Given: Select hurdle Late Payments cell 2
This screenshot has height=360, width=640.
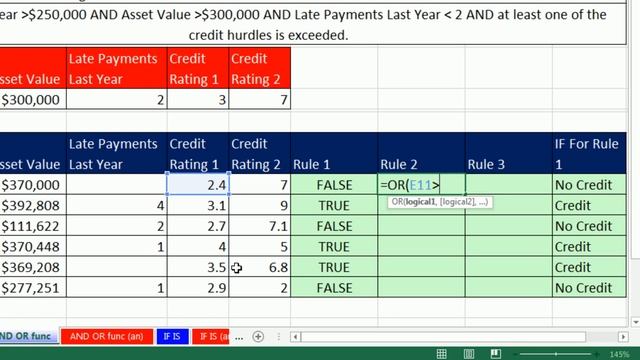Looking at the screenshot, I should 117,99.
